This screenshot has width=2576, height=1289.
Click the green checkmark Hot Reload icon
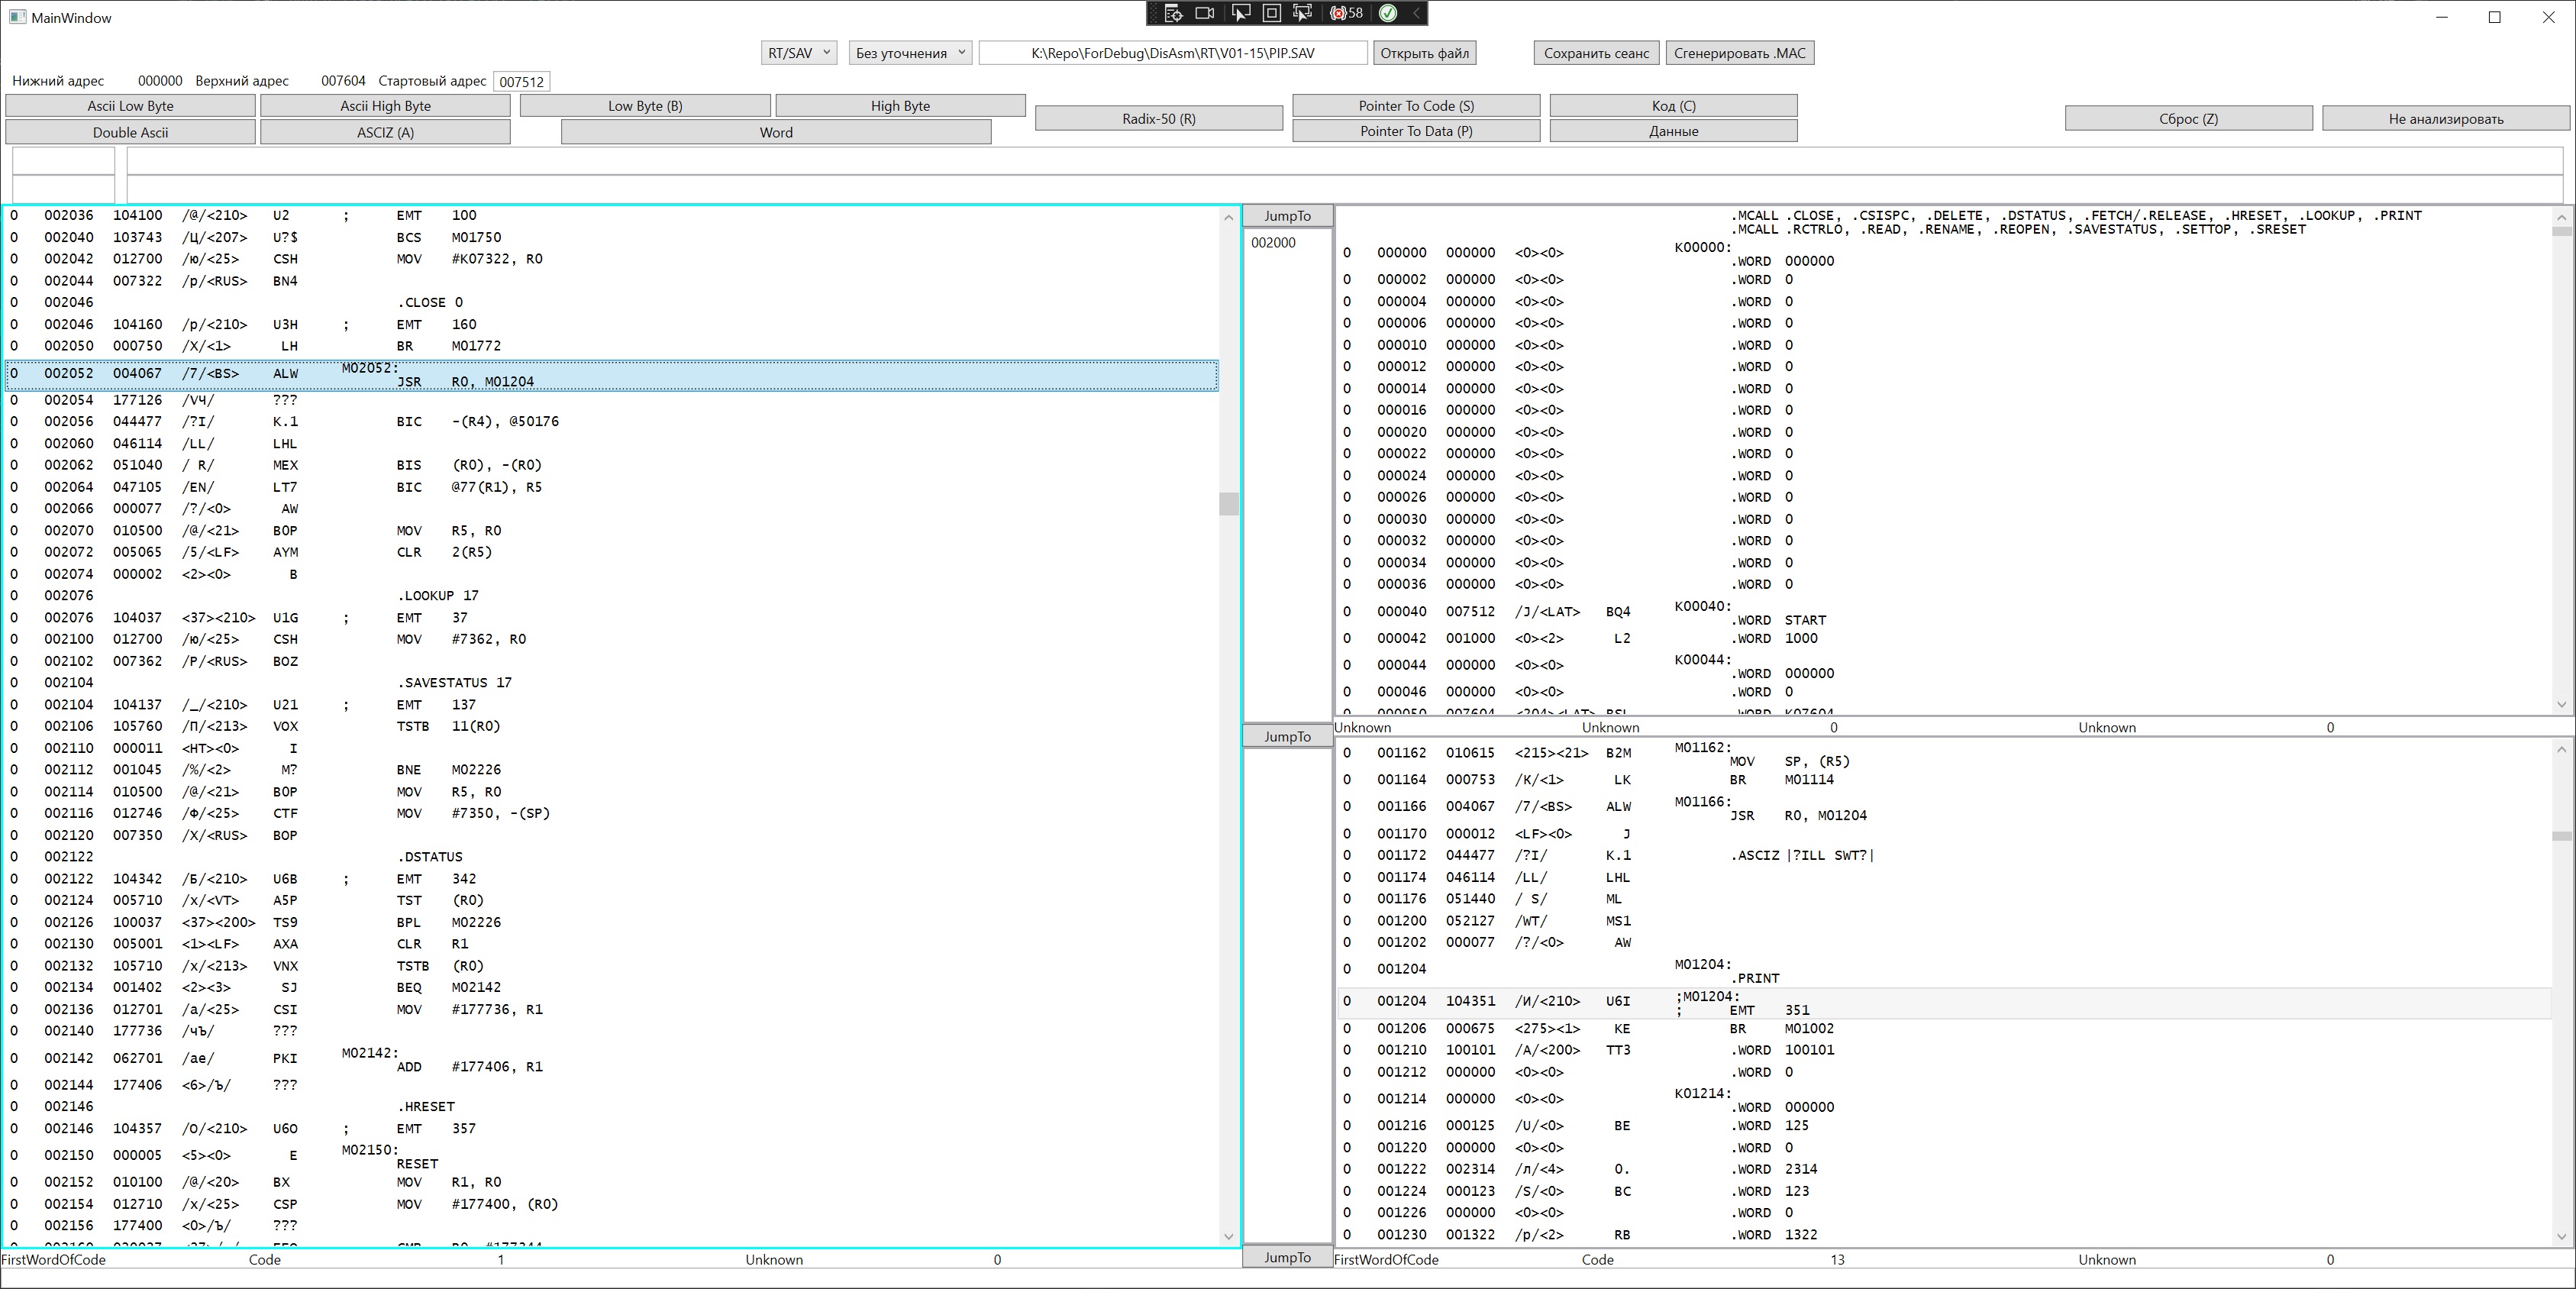(x=1388, y=13)
